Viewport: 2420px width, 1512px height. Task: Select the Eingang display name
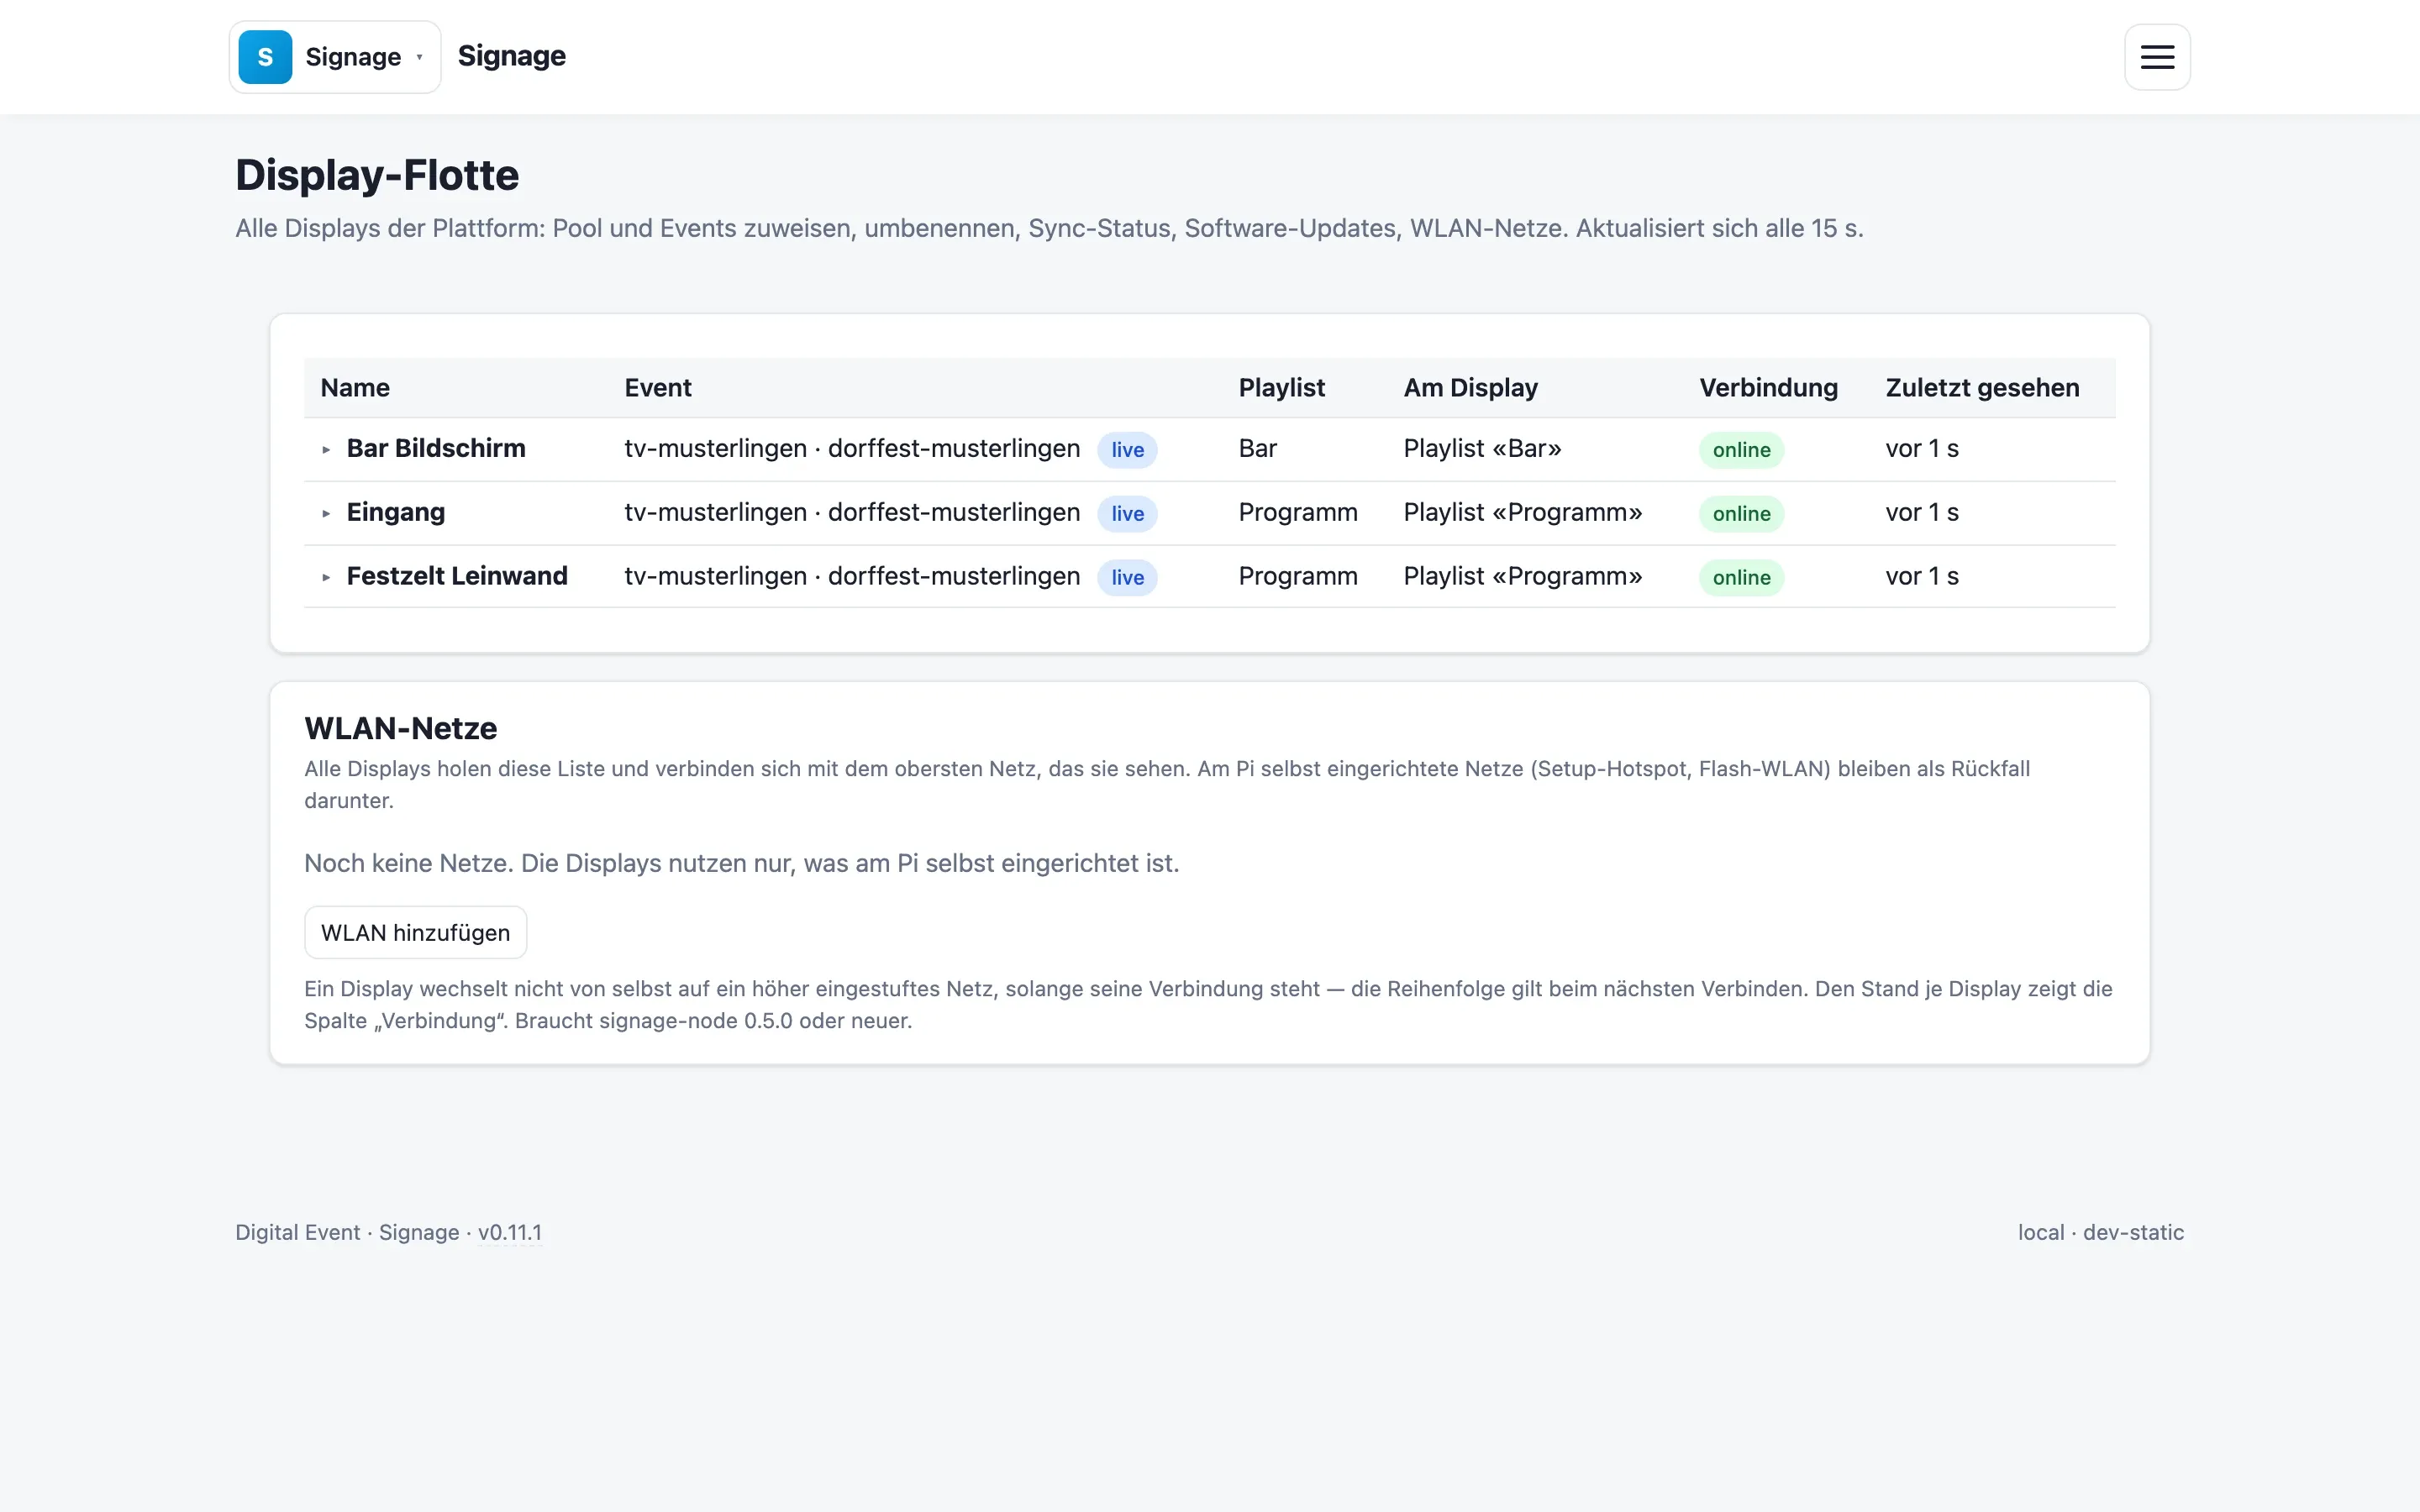tap(396, 512)
